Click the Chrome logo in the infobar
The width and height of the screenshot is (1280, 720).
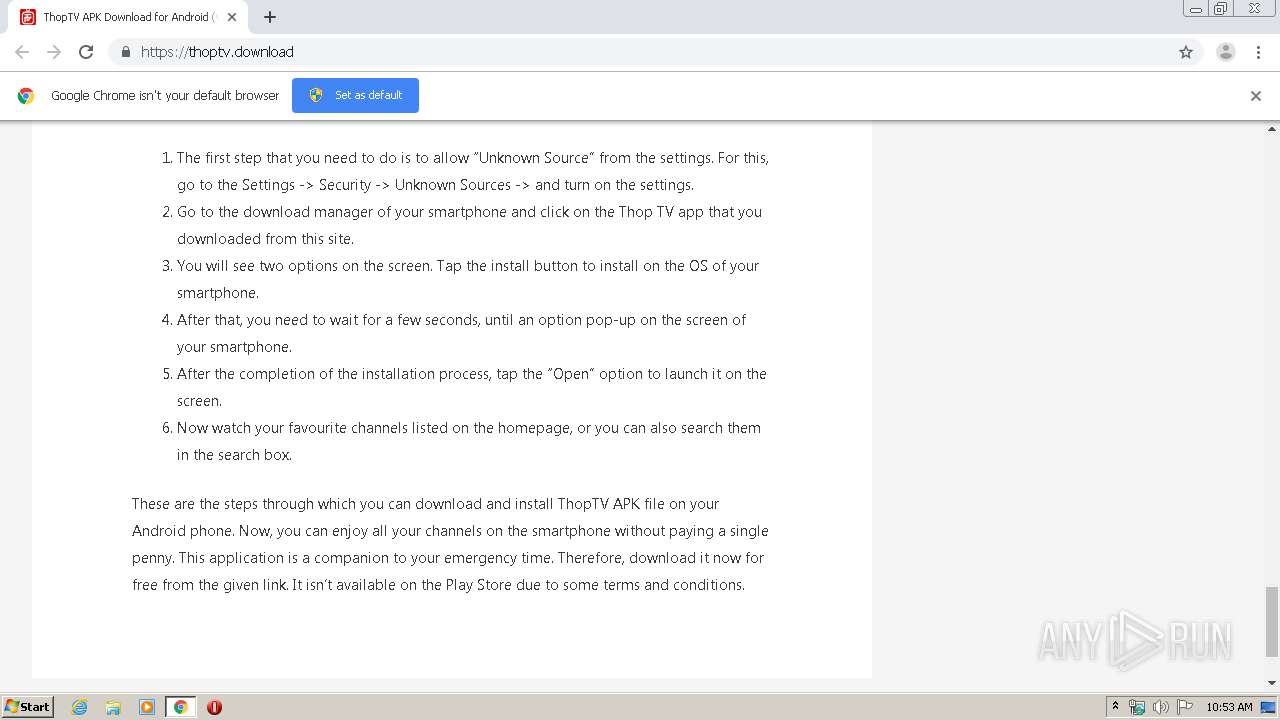[26, 96]
